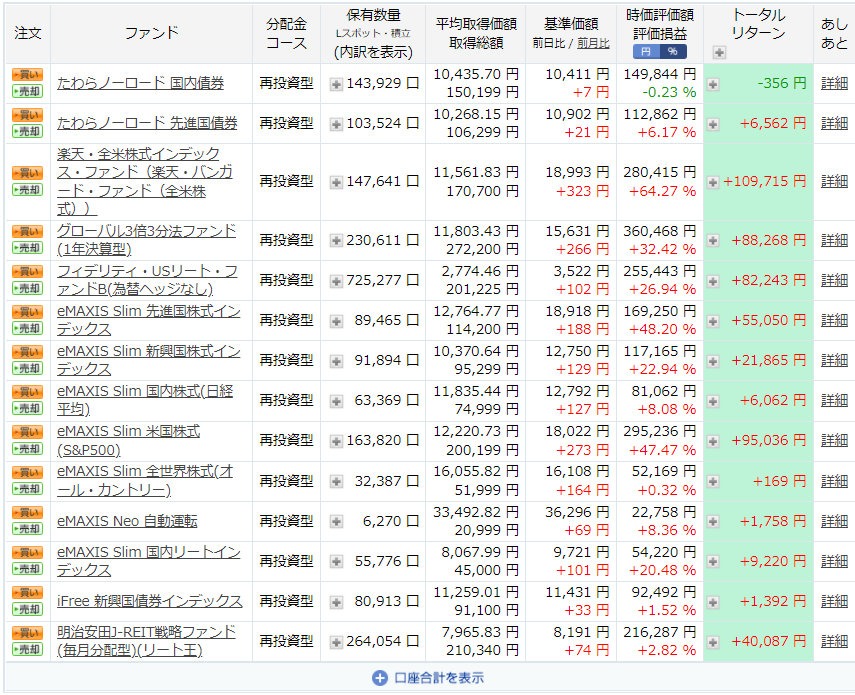Click the 33,492.82 円 average price
Screen dimensions: 855x695
(475, 512)
